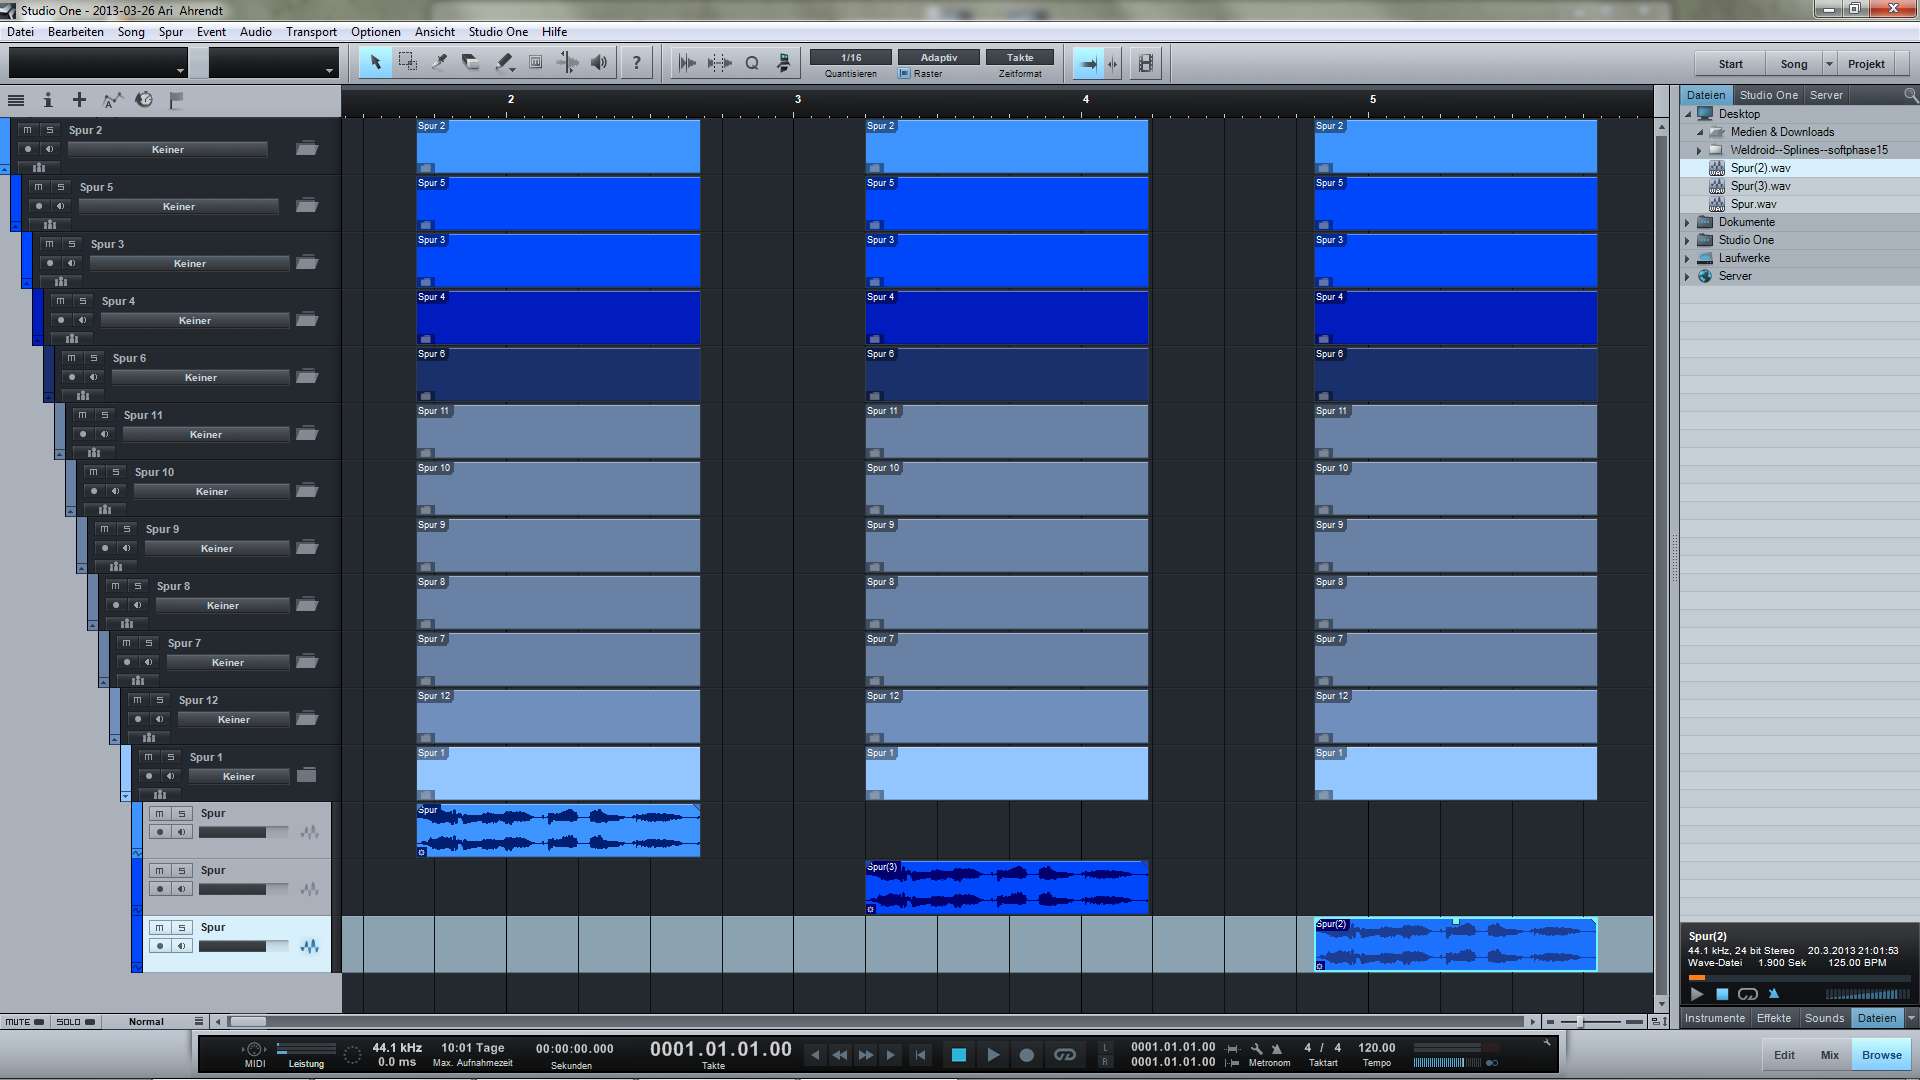Adjust volume slider of selected Spur track

(x=244, y=946)
